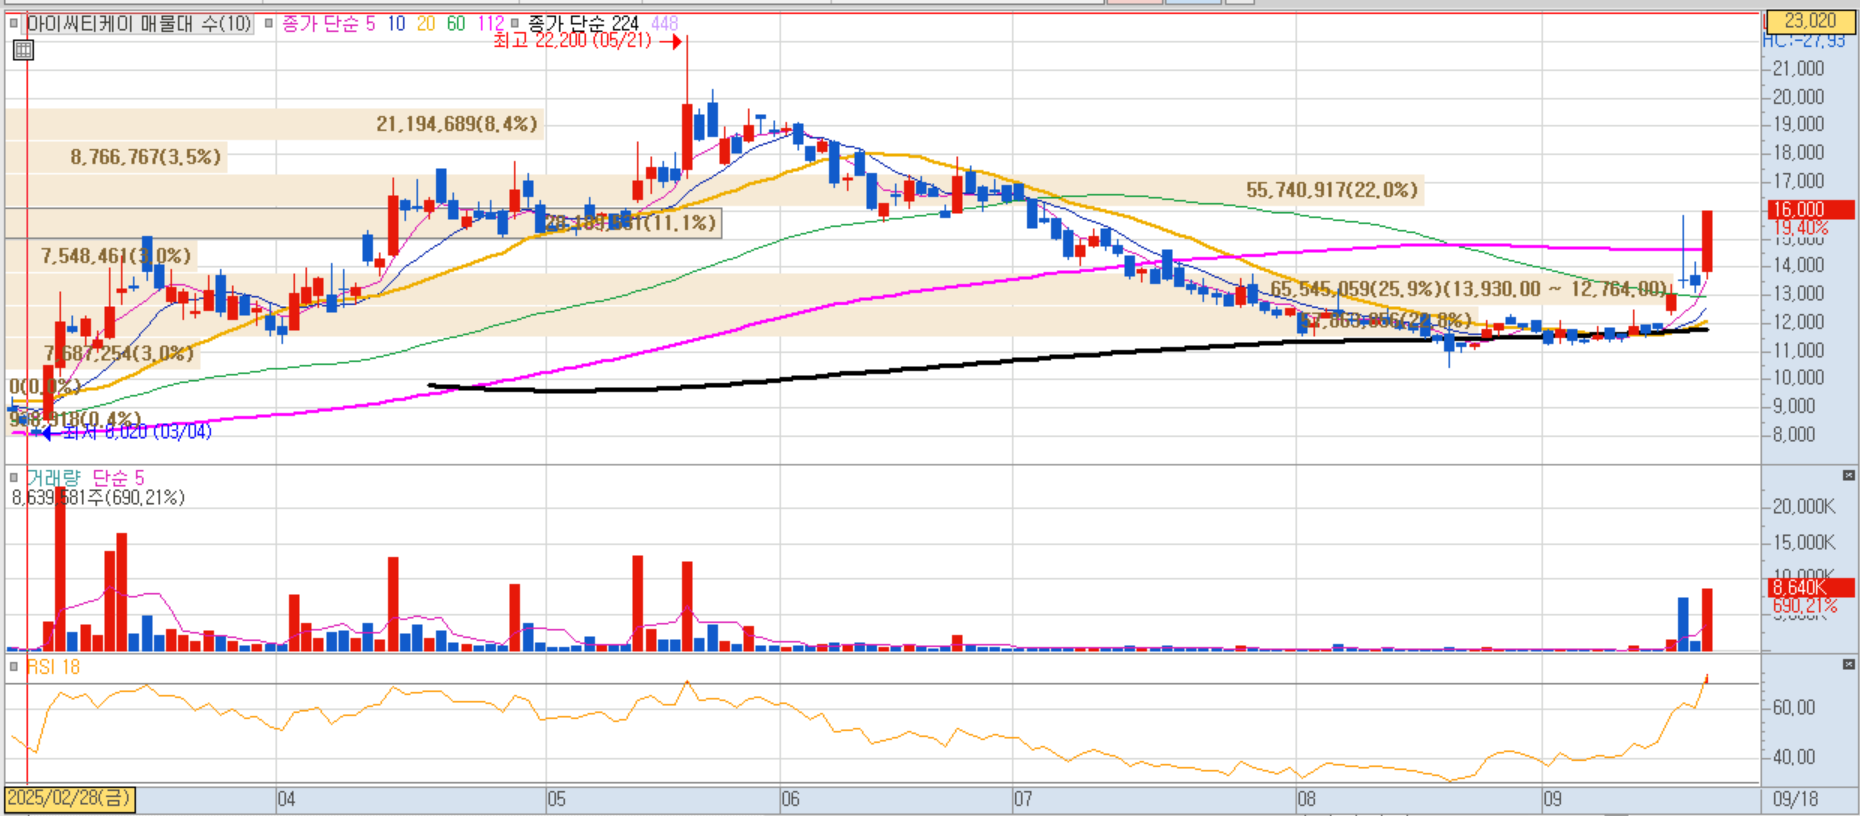Click the 2025/02/28(금) date box
The height and width of the screenshot is (816, 1860).
69,799
